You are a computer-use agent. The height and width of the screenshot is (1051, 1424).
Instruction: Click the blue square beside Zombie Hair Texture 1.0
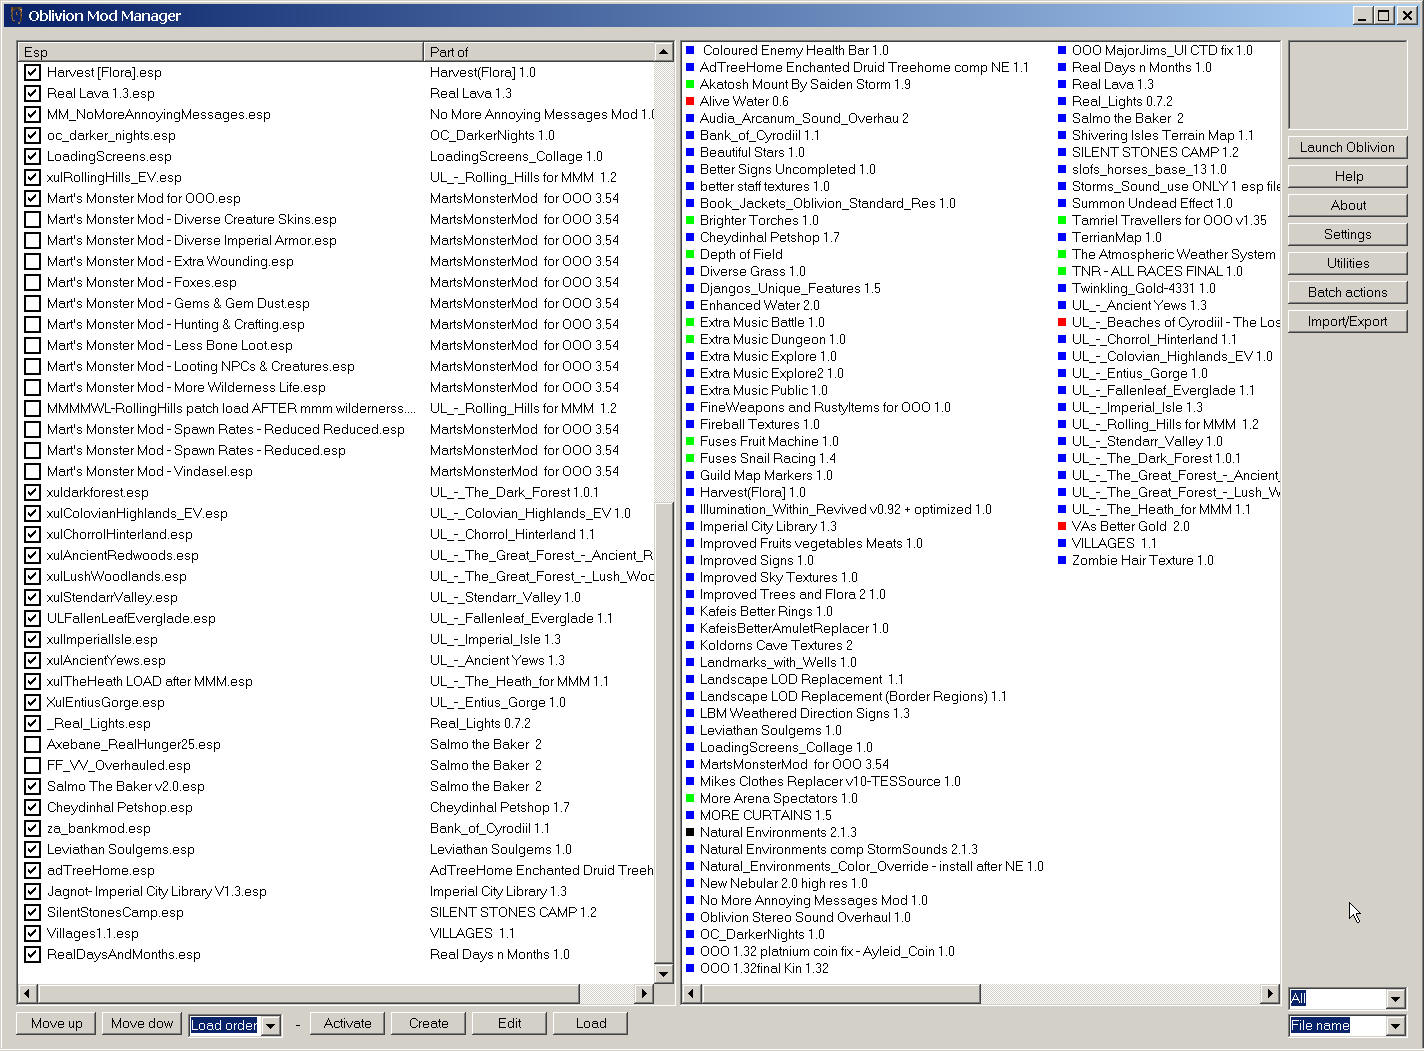click(1062, 560)
